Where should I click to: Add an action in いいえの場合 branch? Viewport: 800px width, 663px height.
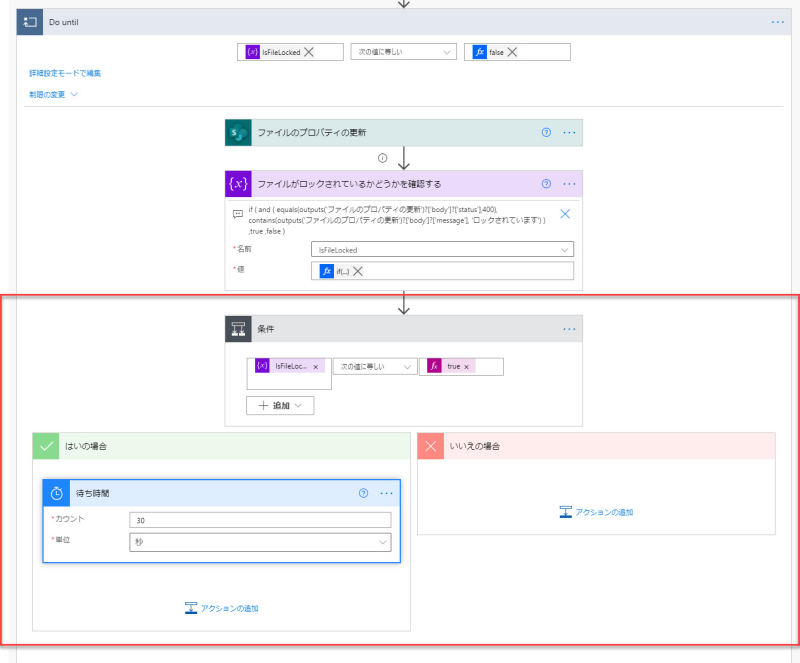click(596, 512)
